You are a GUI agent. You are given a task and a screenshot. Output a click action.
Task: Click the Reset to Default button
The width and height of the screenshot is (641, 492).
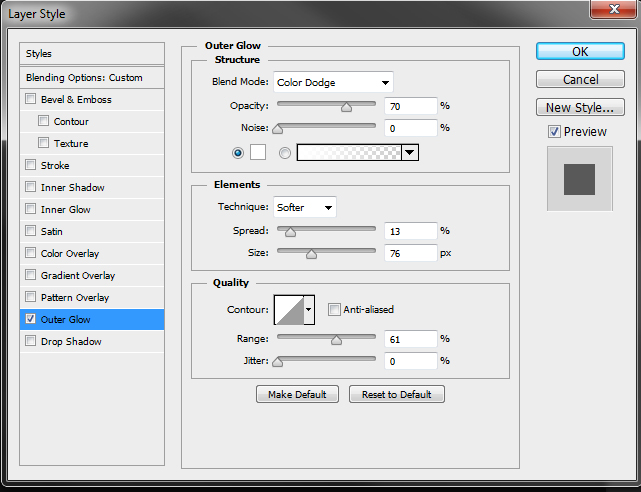coord(396,394)
